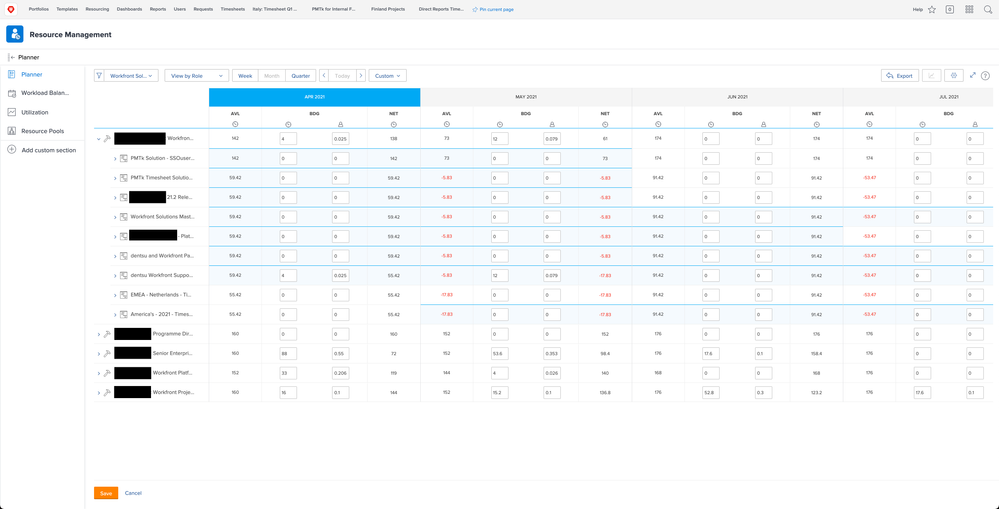
Task: Click the planner help question mark icon
Action: tap(985, 76)
